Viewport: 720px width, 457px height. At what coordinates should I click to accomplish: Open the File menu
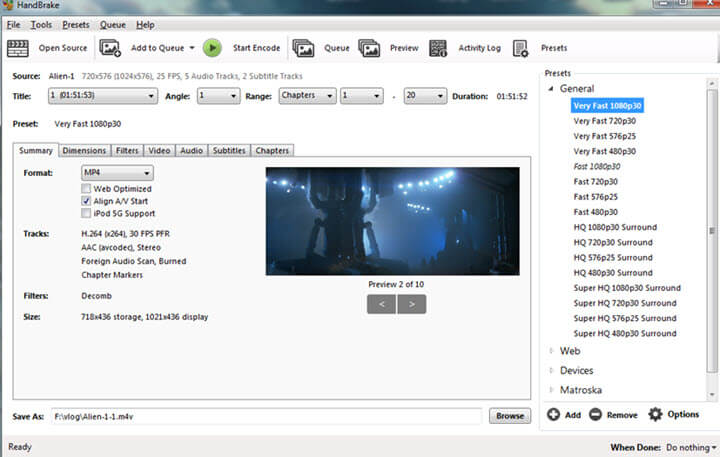(13, 25)
